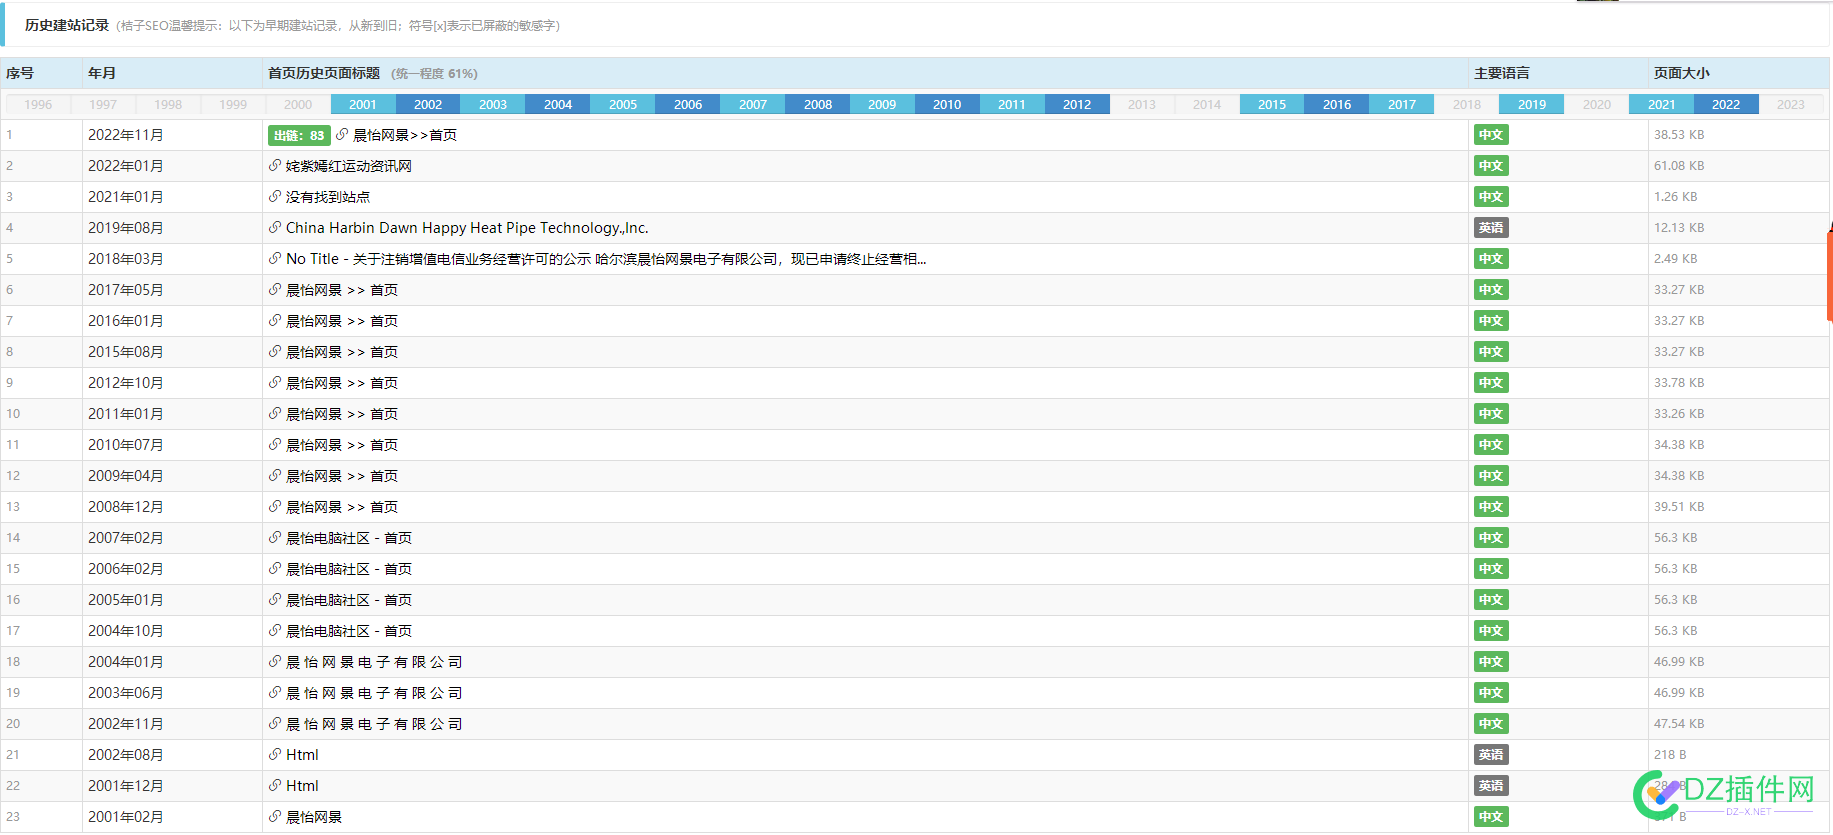This screenshot has height=835, width=1833.
Task: Click size value 61.08 KB
Action: pyautogui.click(x=1679, y=166)
